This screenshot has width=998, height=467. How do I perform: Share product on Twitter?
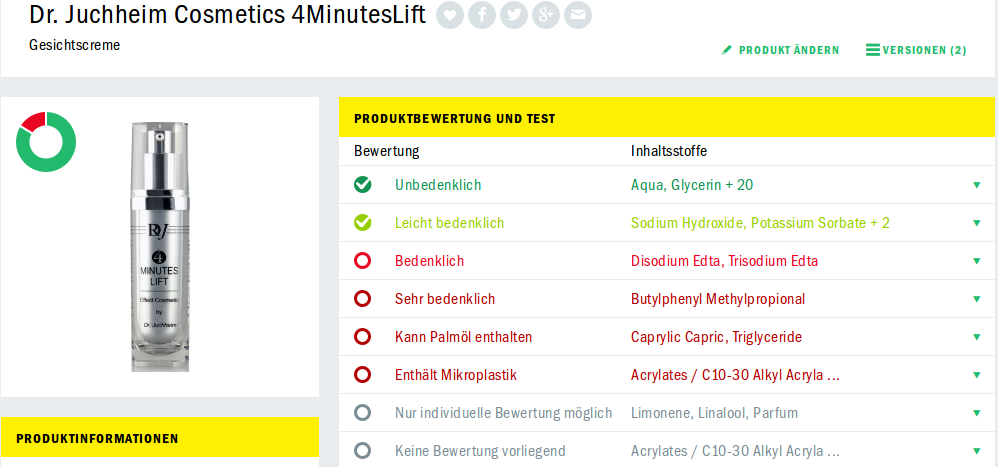click(514, 15)
